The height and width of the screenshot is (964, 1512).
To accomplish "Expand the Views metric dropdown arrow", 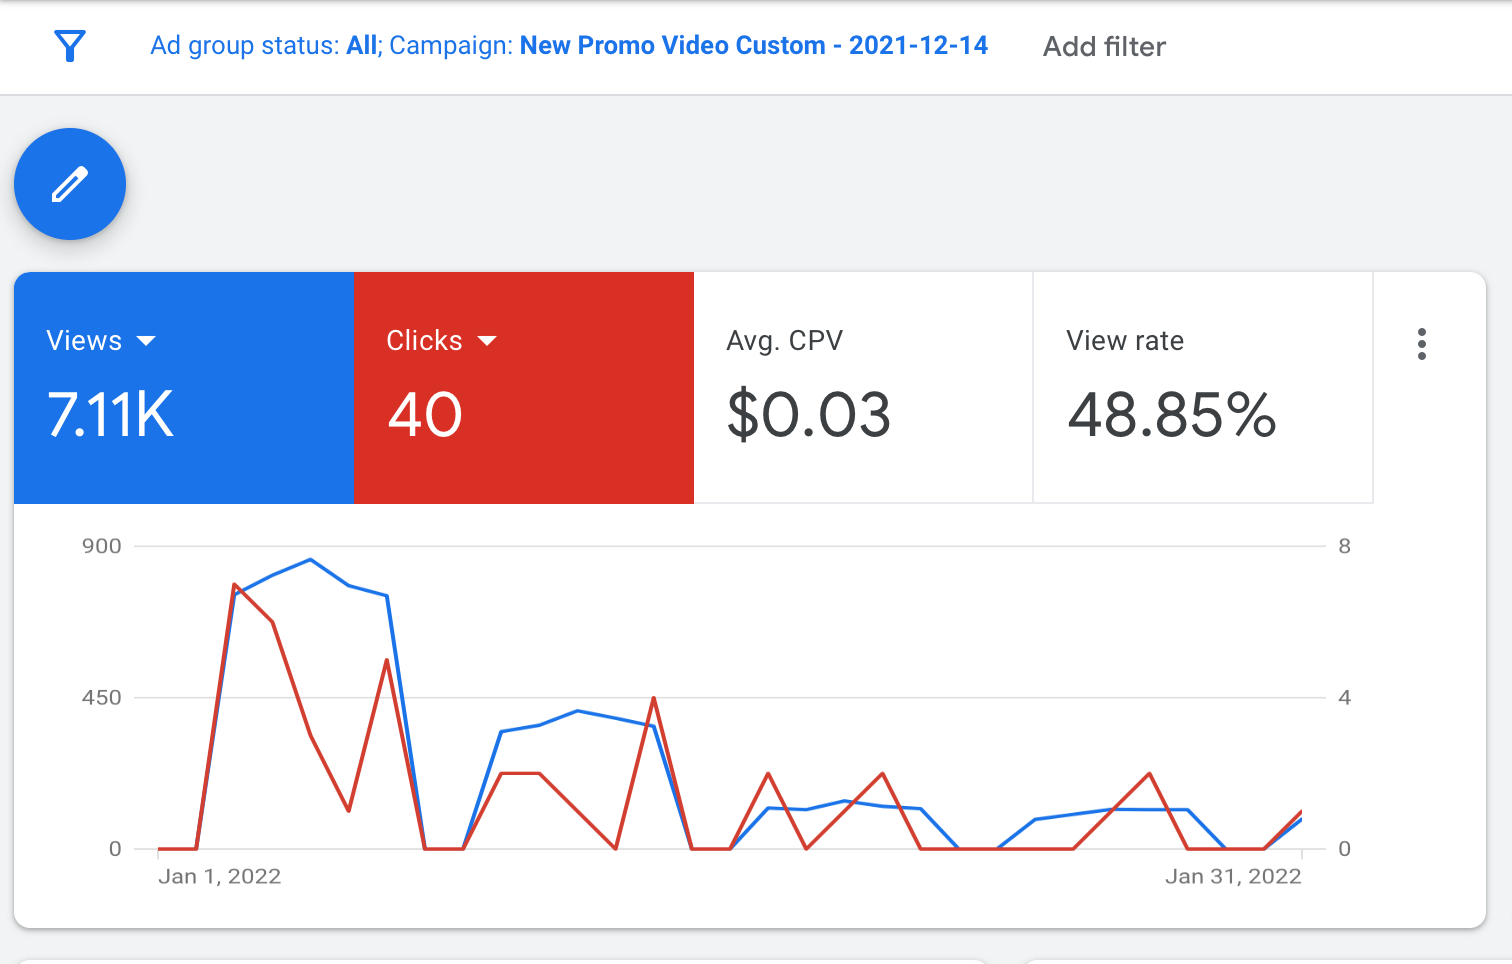I will coord(146,341).
